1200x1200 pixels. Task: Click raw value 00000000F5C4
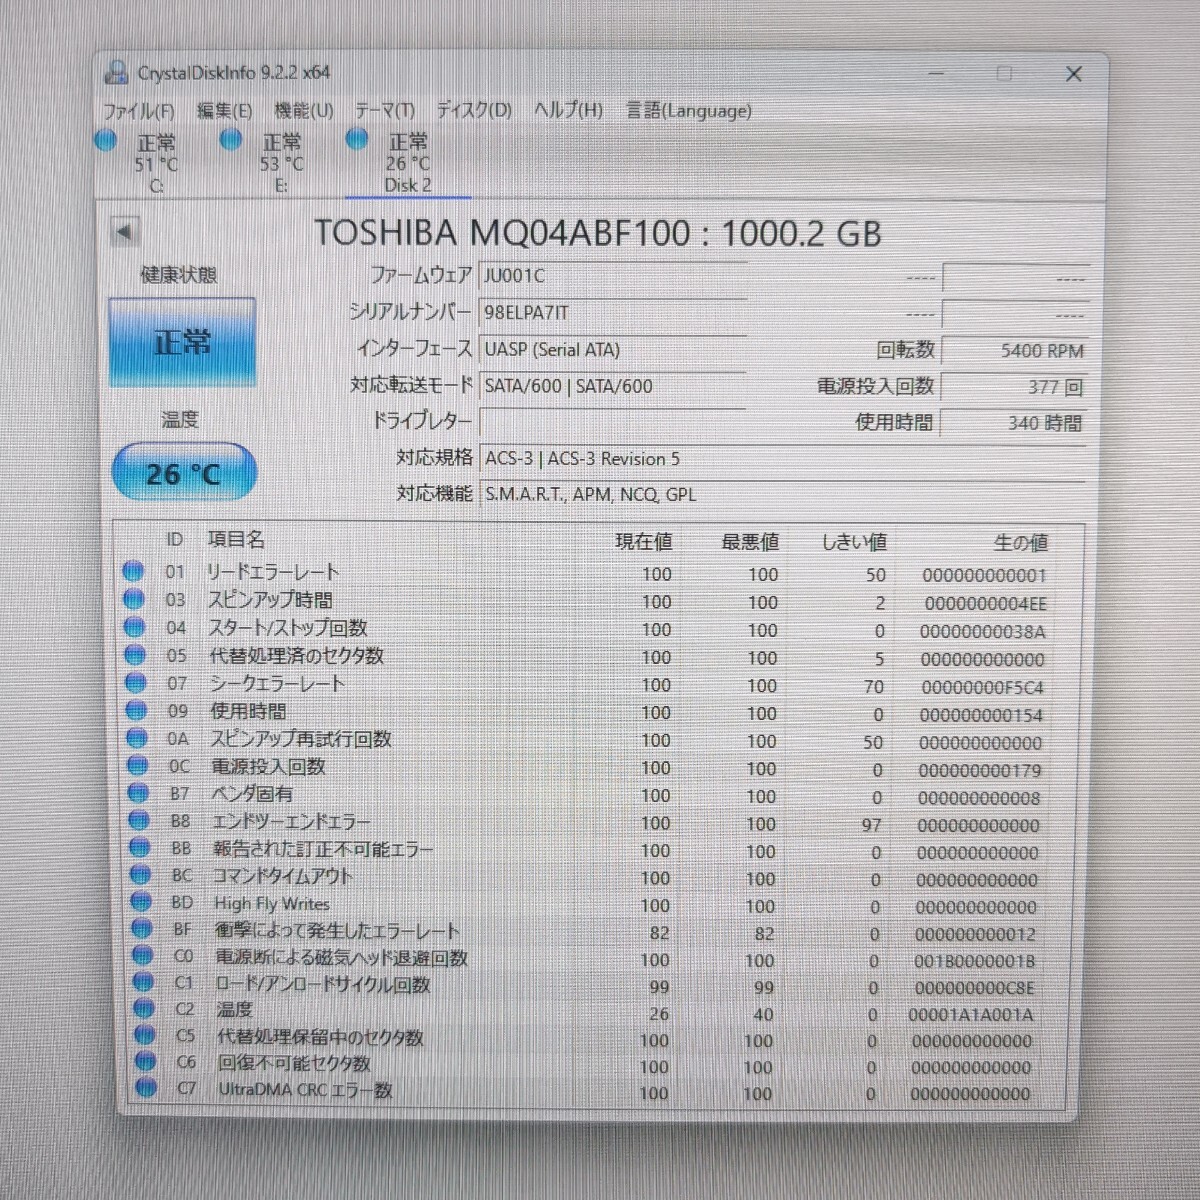tap(982, 688)
